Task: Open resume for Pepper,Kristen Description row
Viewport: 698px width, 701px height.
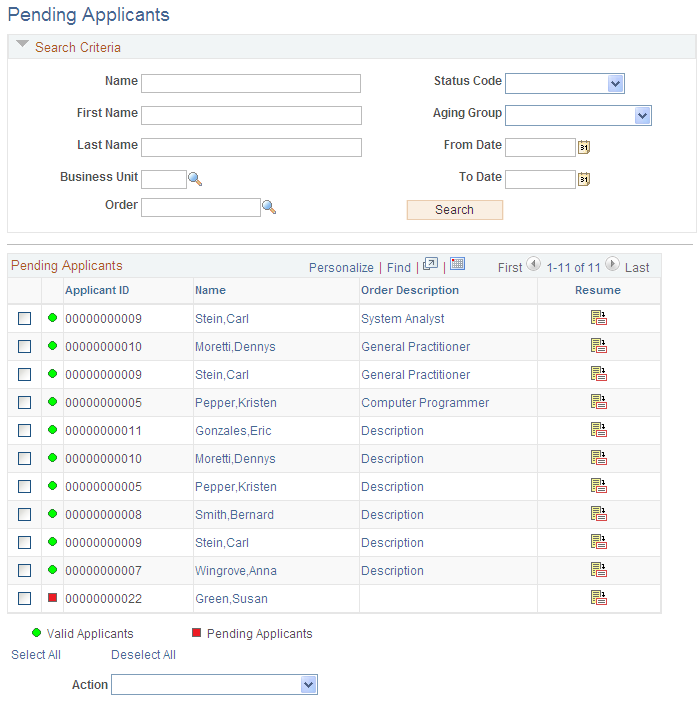Action: (599, 486)
